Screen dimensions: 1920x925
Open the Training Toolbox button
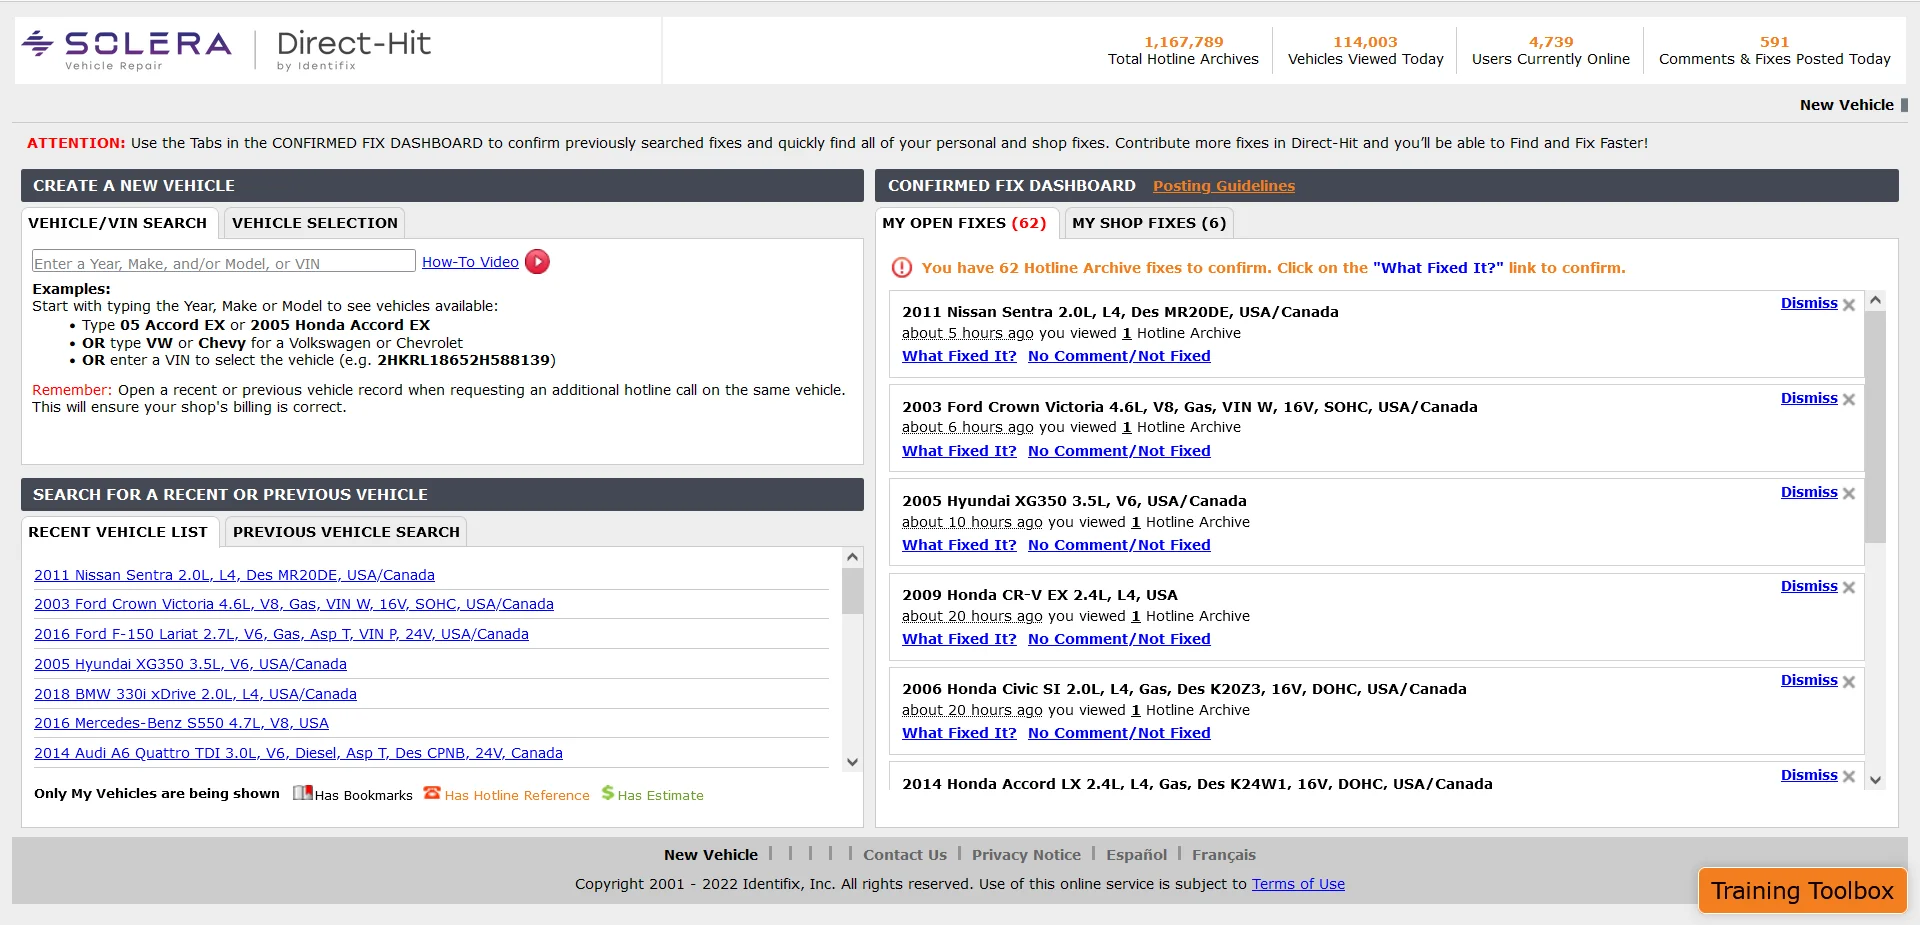(x=1802, y=890)
